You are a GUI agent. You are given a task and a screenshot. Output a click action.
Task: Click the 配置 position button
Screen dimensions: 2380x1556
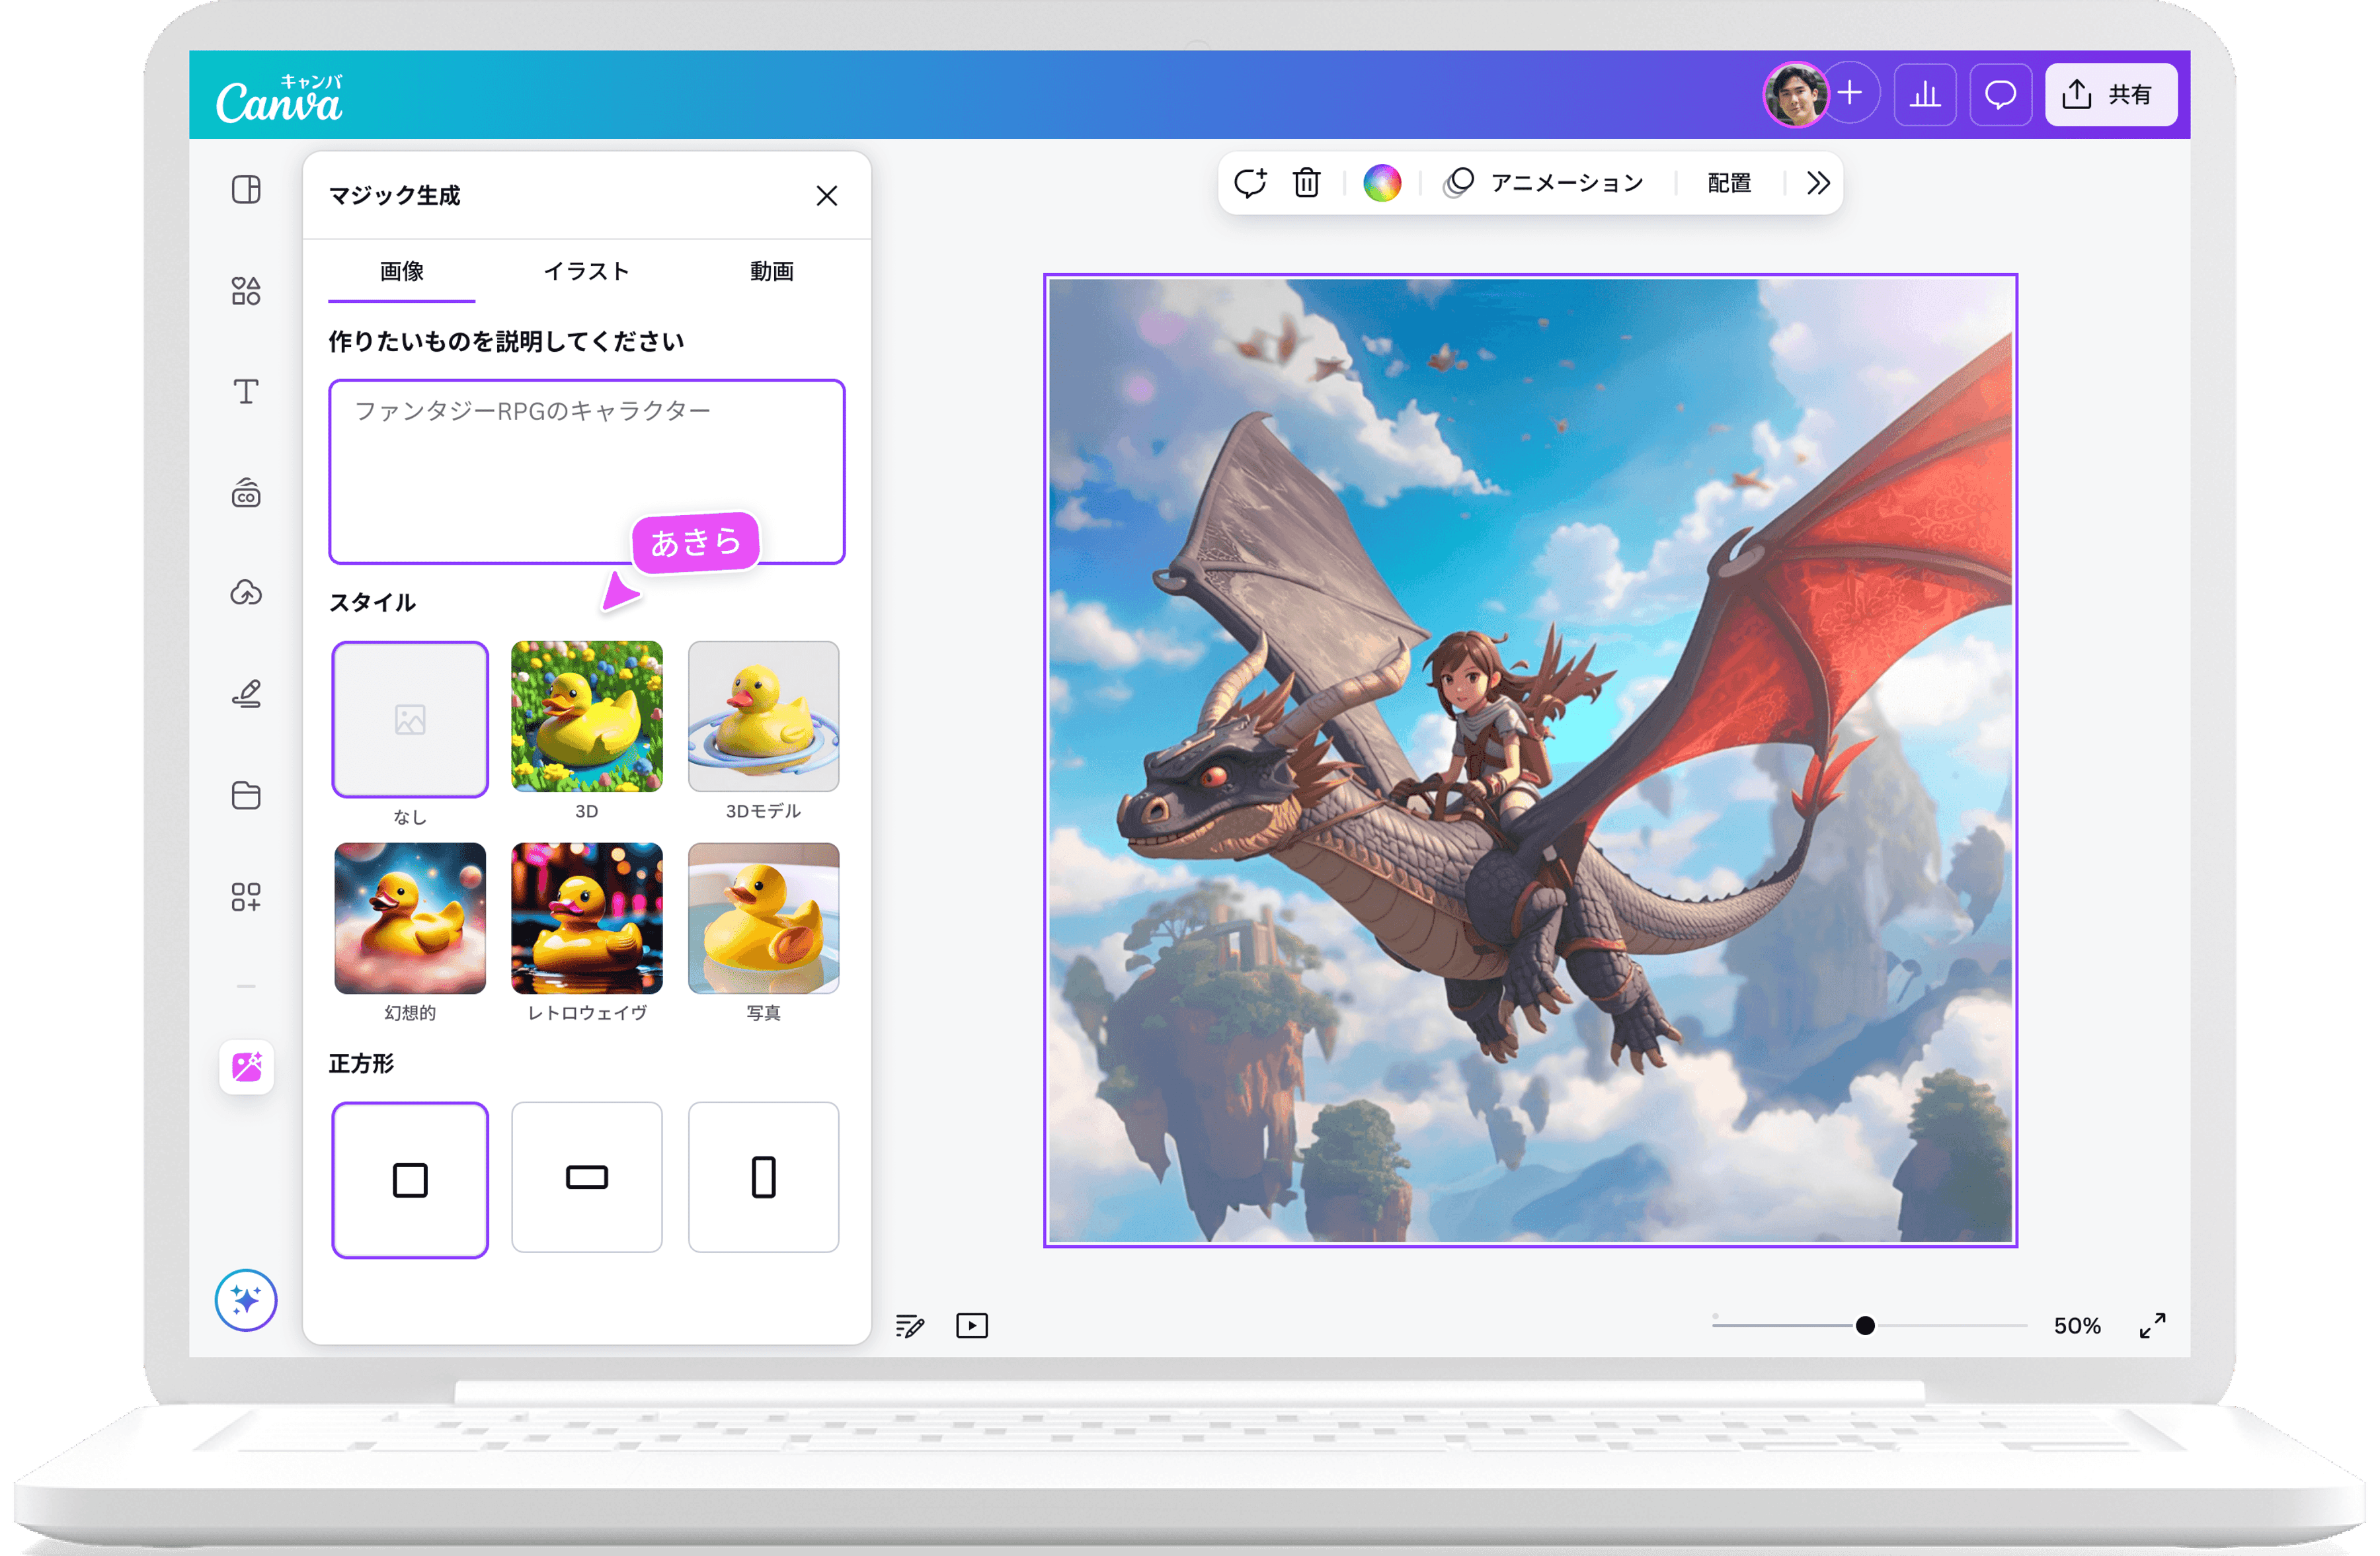pyautogui.click(x=1729, y=183)
